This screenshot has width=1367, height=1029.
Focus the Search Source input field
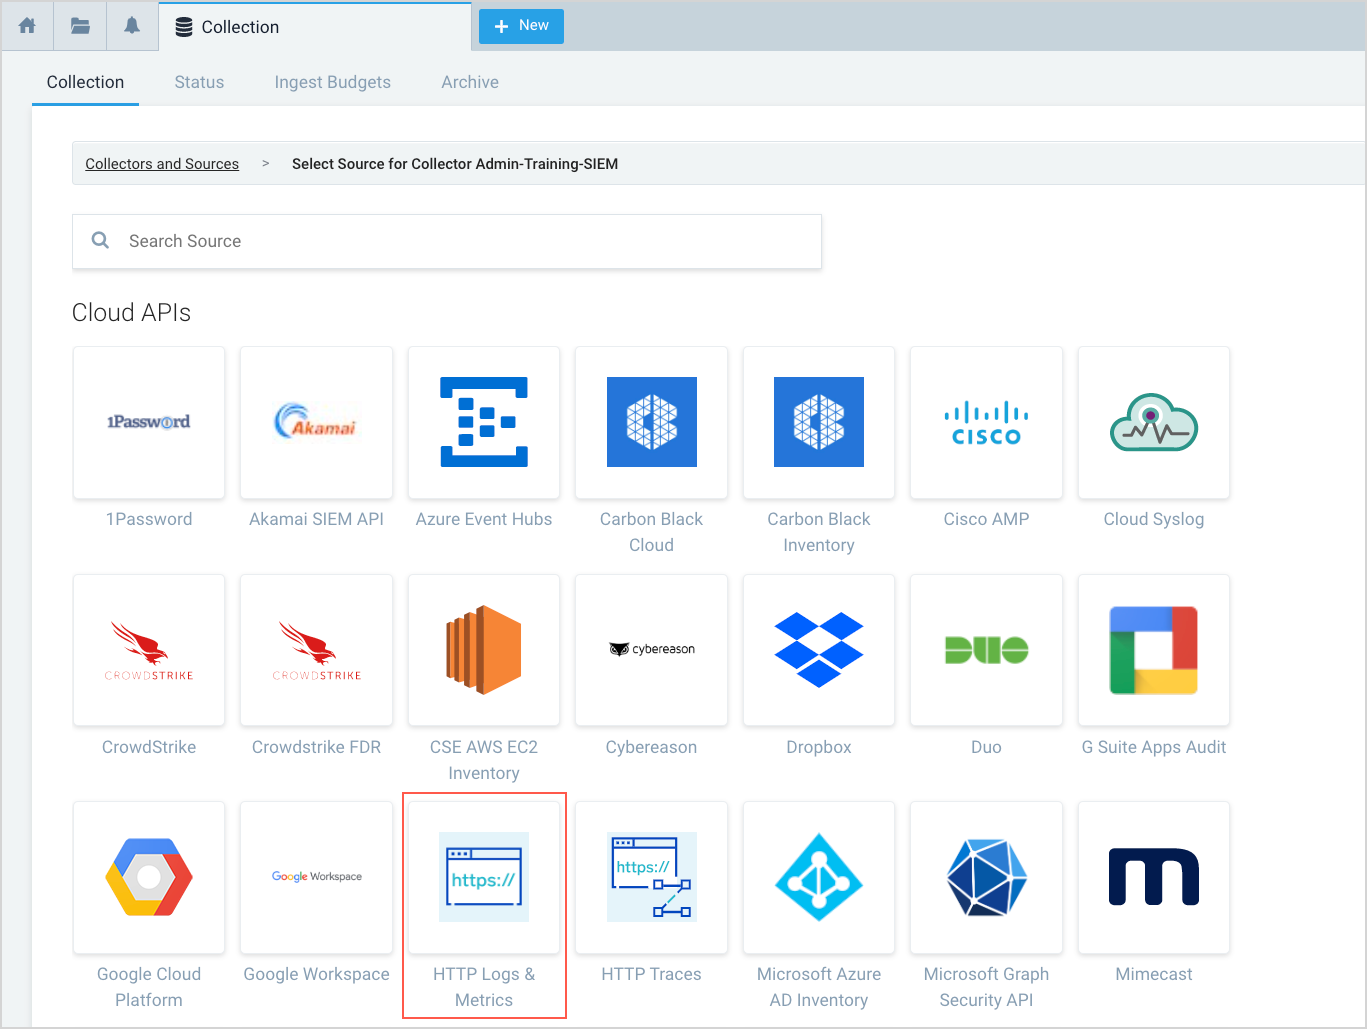460,241
